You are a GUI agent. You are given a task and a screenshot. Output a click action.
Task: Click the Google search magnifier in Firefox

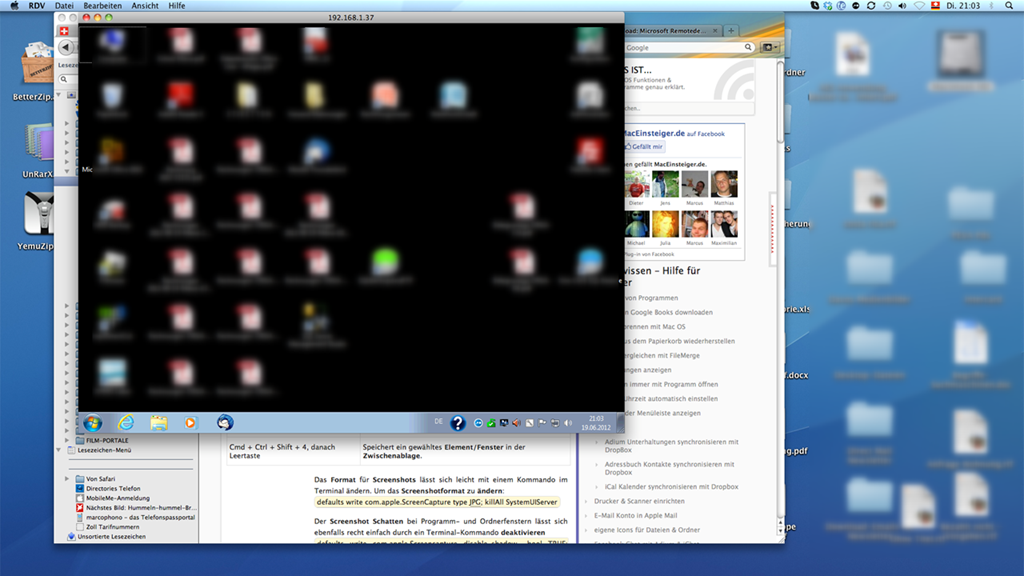pos(748,48)
